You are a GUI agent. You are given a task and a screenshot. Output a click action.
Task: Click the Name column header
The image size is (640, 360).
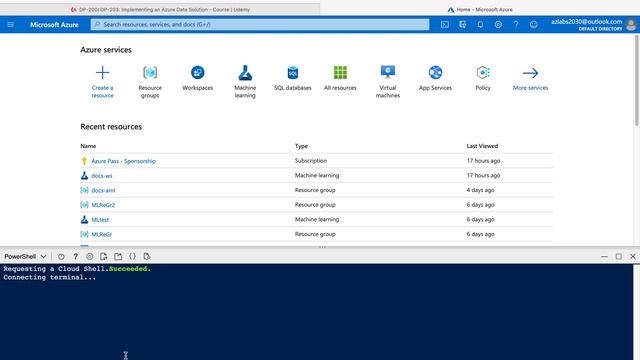click(x=88, y=146)
